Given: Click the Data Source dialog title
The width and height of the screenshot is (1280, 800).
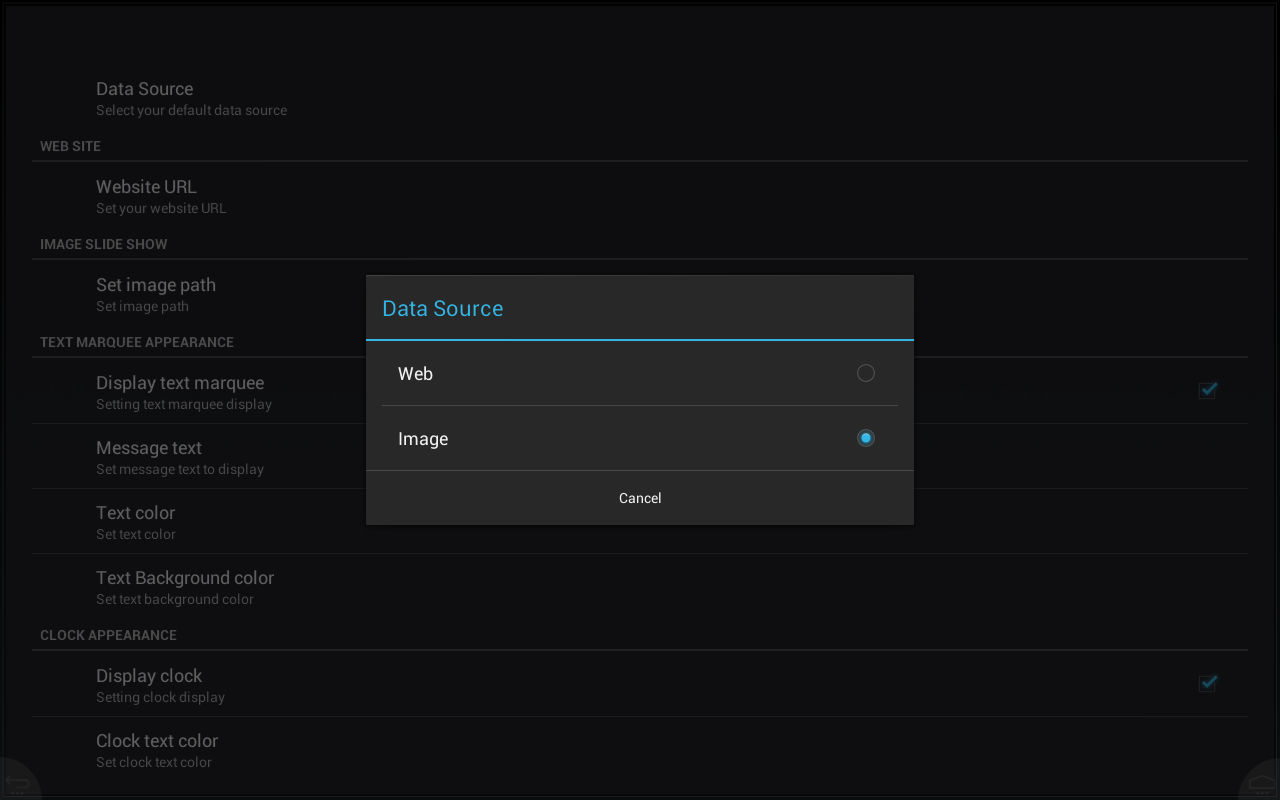Looking at the screenshot, I should coord(442,308).
